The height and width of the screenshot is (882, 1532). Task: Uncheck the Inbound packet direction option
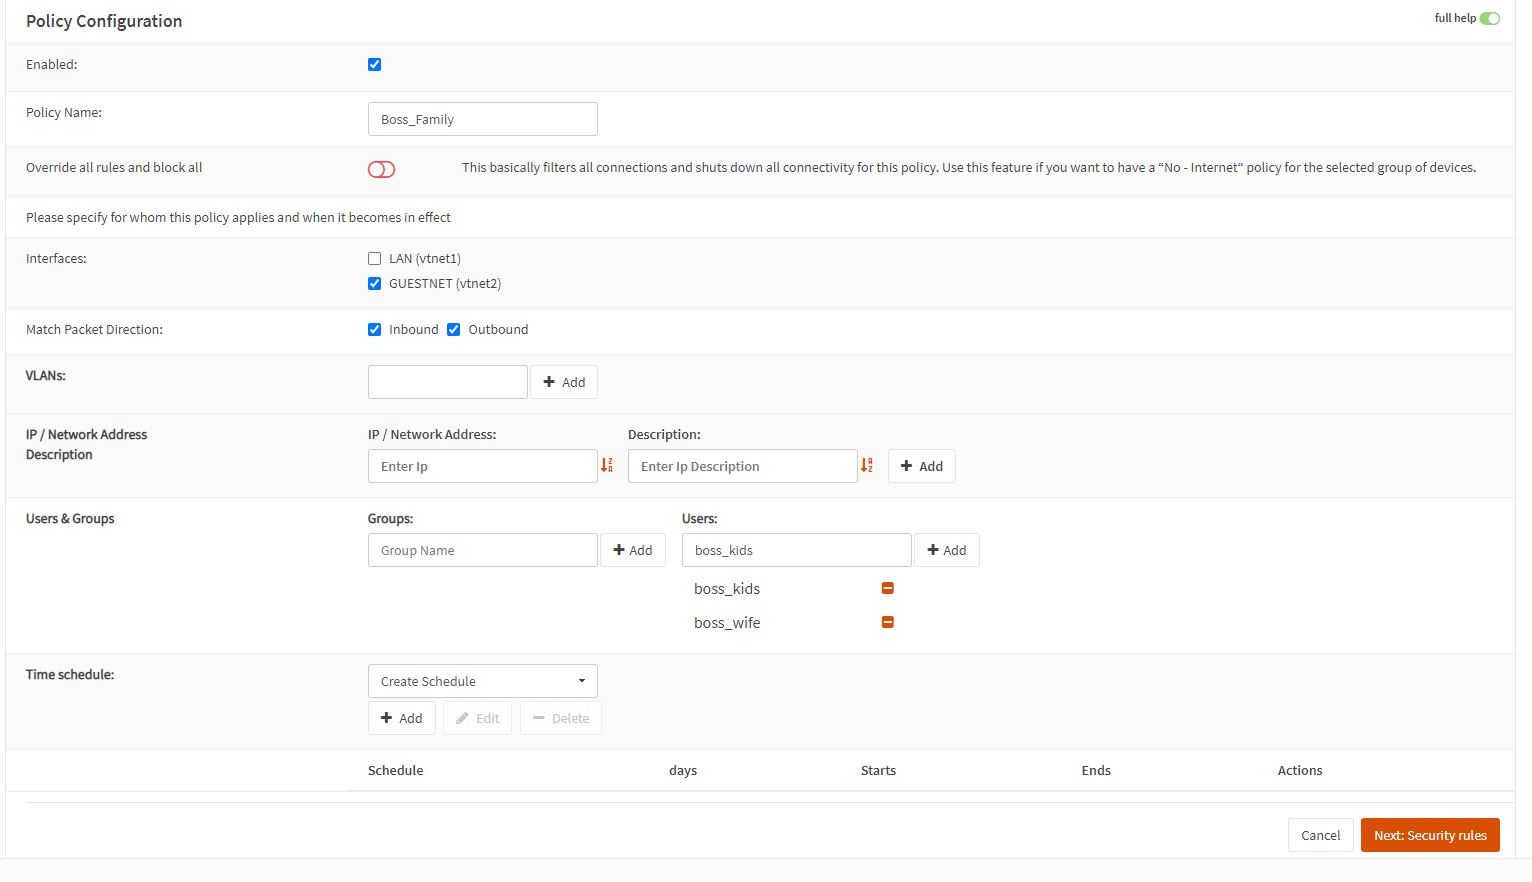coord(374,329)
